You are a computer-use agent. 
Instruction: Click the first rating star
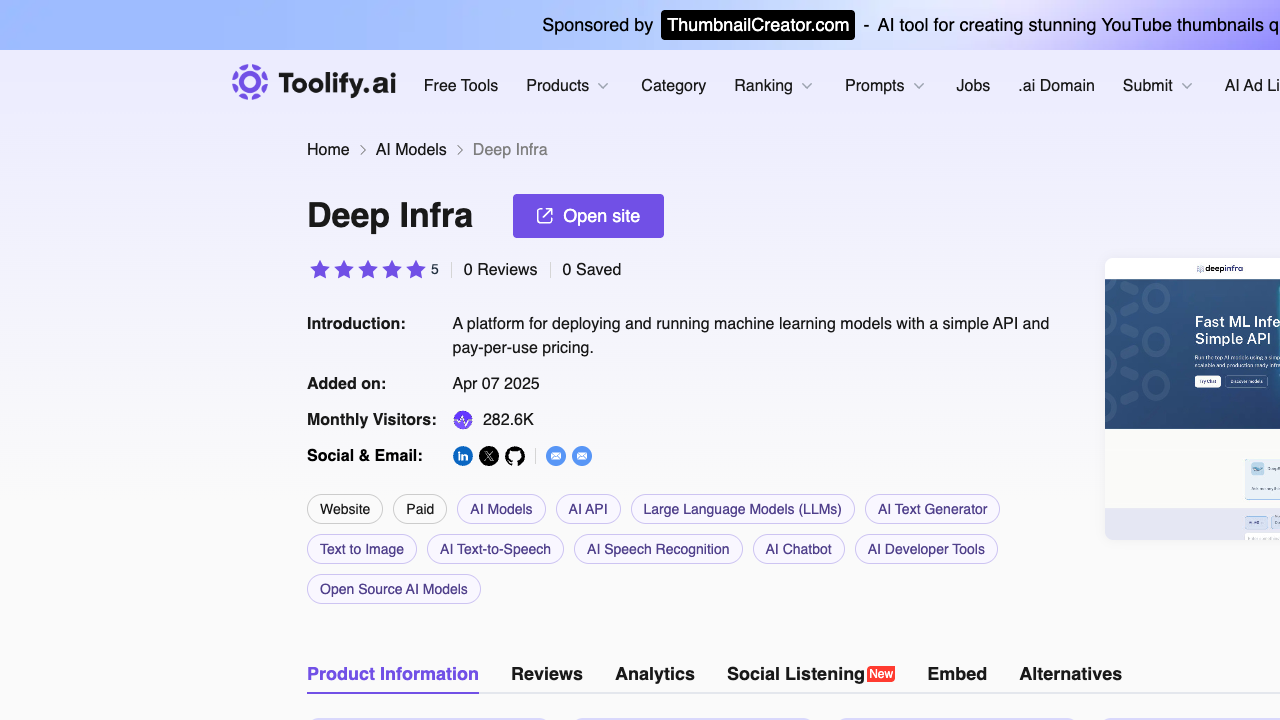[x=320, y=269]
